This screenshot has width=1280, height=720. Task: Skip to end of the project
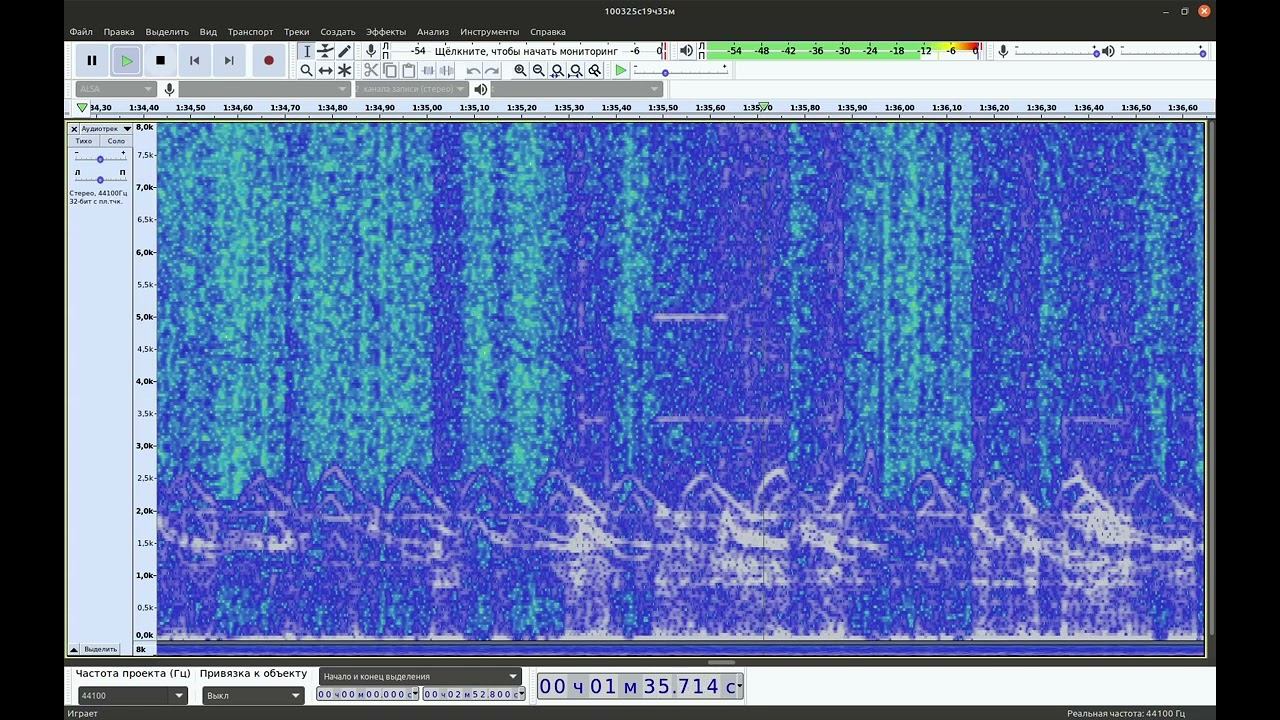pyautogui.click(x=229, y=60)
